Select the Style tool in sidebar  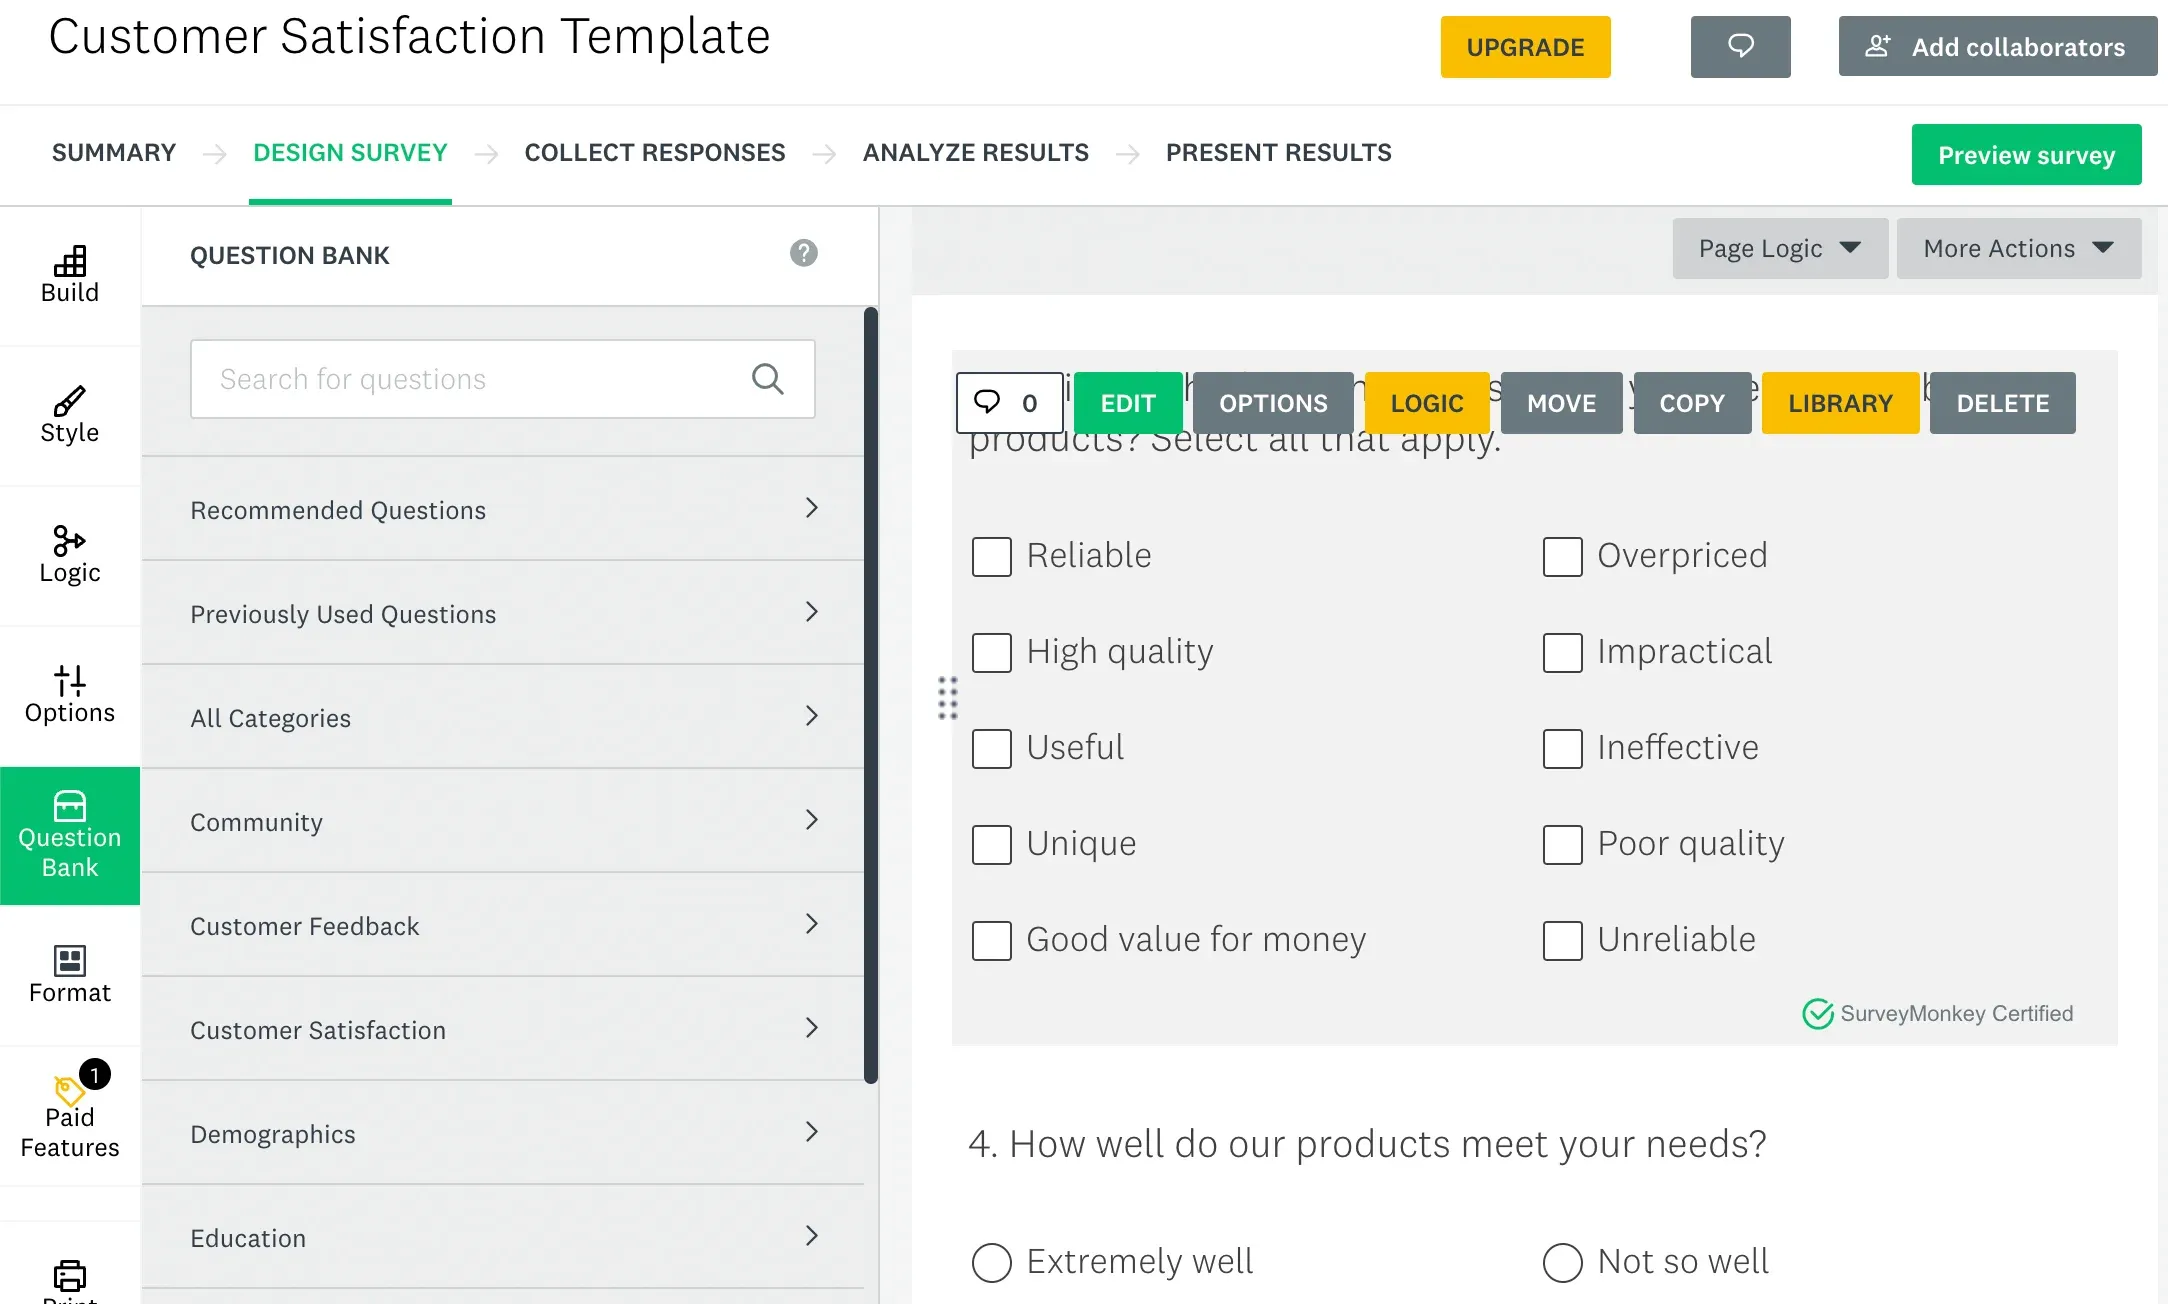pos(69,414)
